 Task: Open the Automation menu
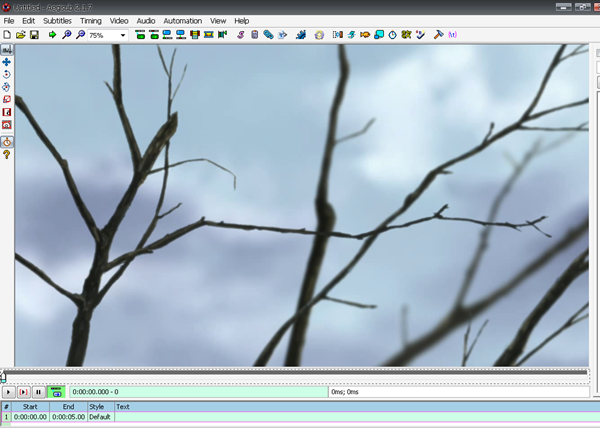coord(183,21)
